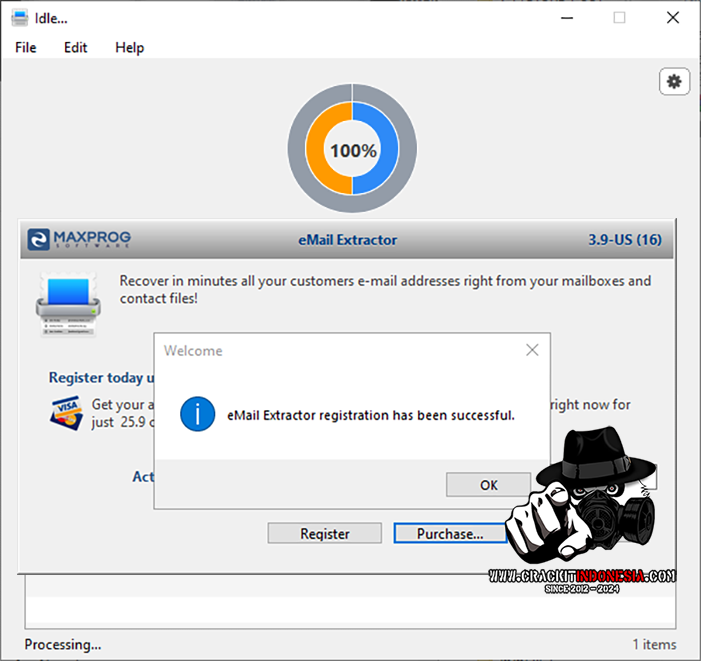Open the Edit menu
The width and height of the screenshot is (701, 661).
point(76,47)
